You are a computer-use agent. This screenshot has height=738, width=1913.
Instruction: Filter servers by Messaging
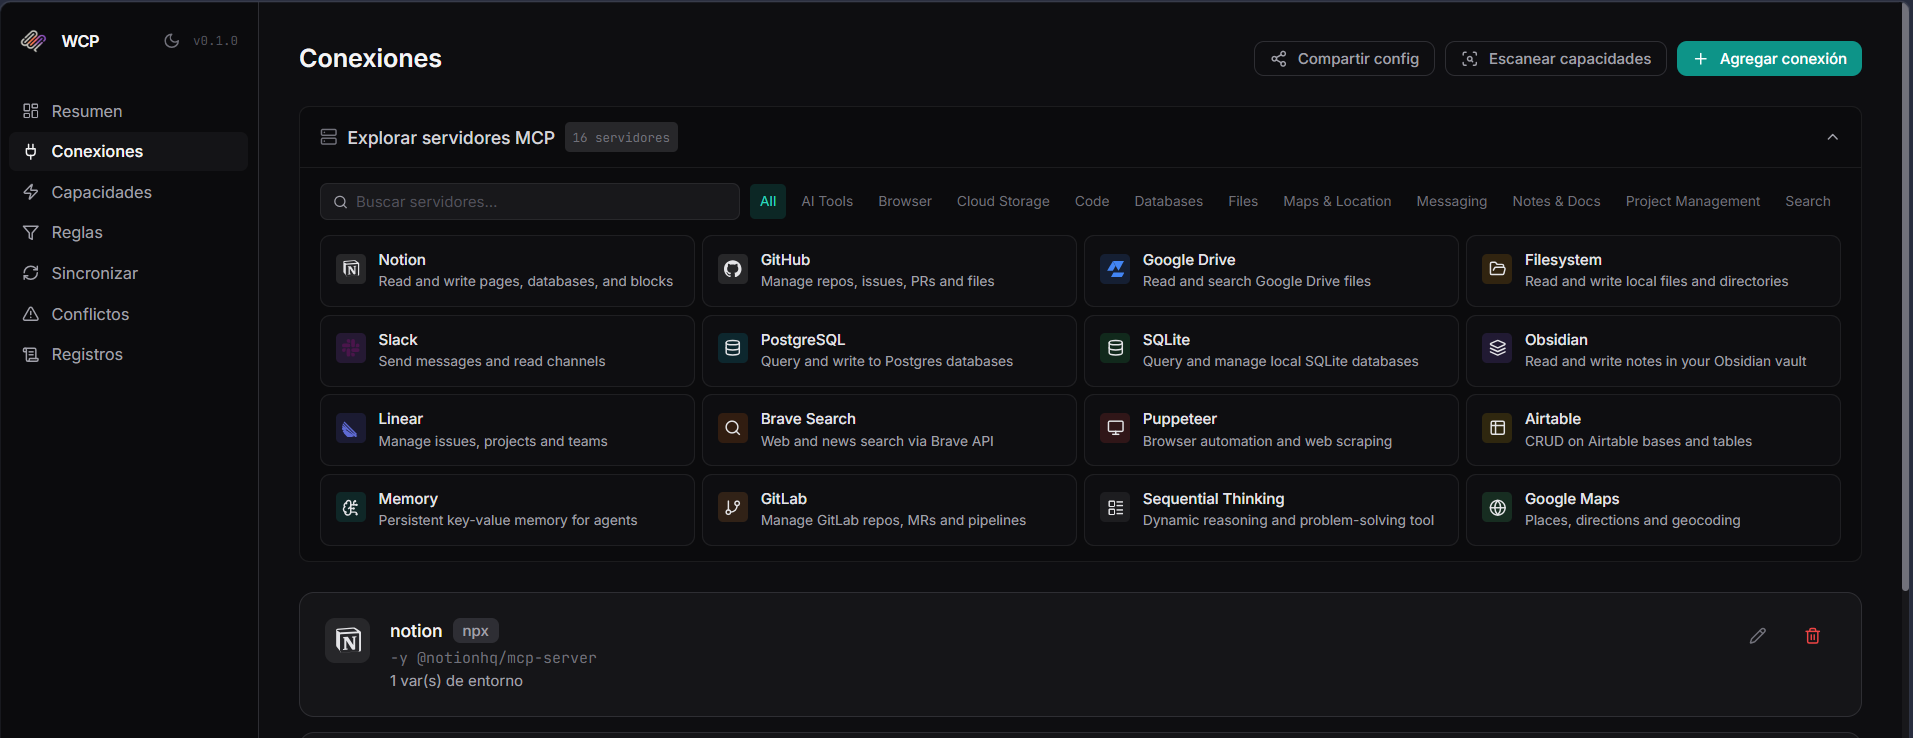point(1452,201)
